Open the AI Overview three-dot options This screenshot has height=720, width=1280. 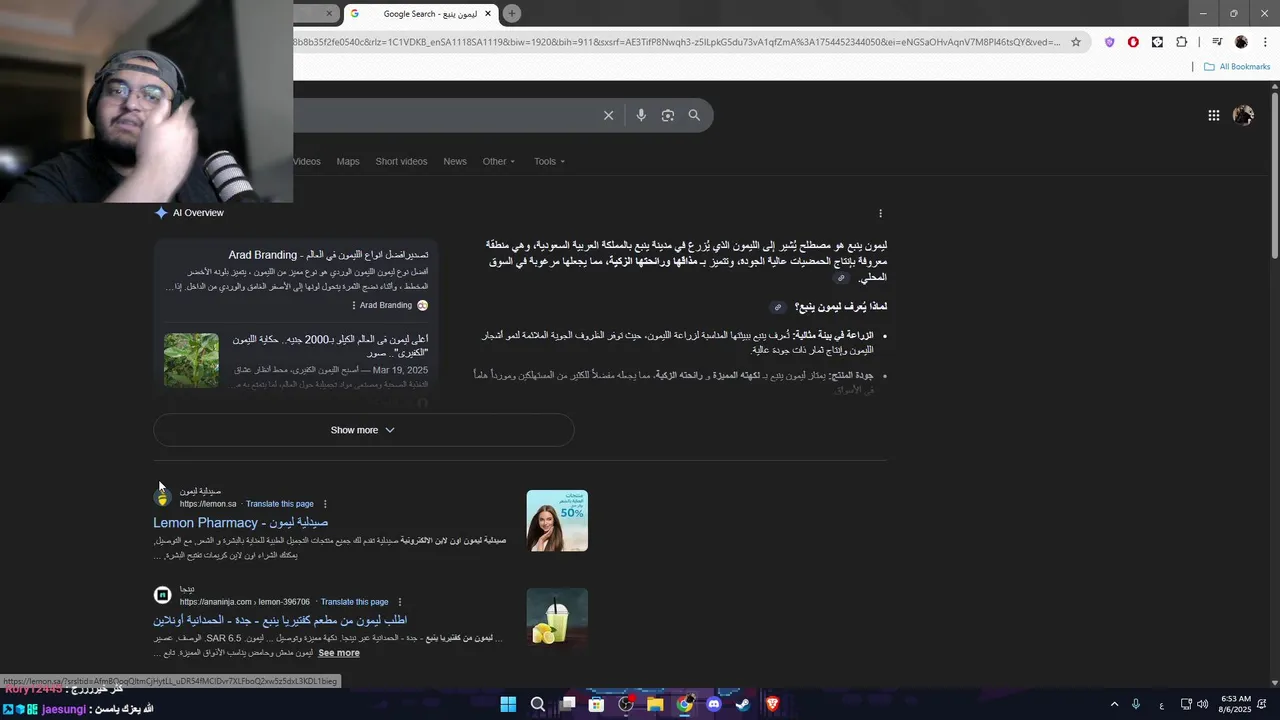point(880,213)
